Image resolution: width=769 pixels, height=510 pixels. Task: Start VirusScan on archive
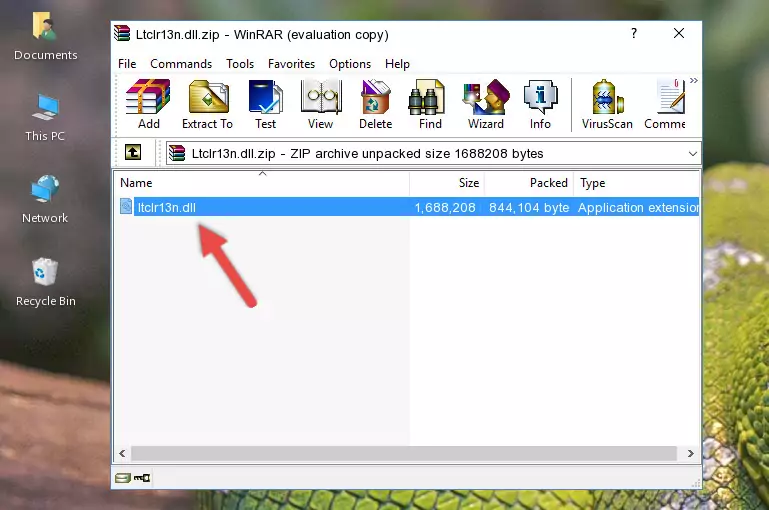[x=607, y=104]
